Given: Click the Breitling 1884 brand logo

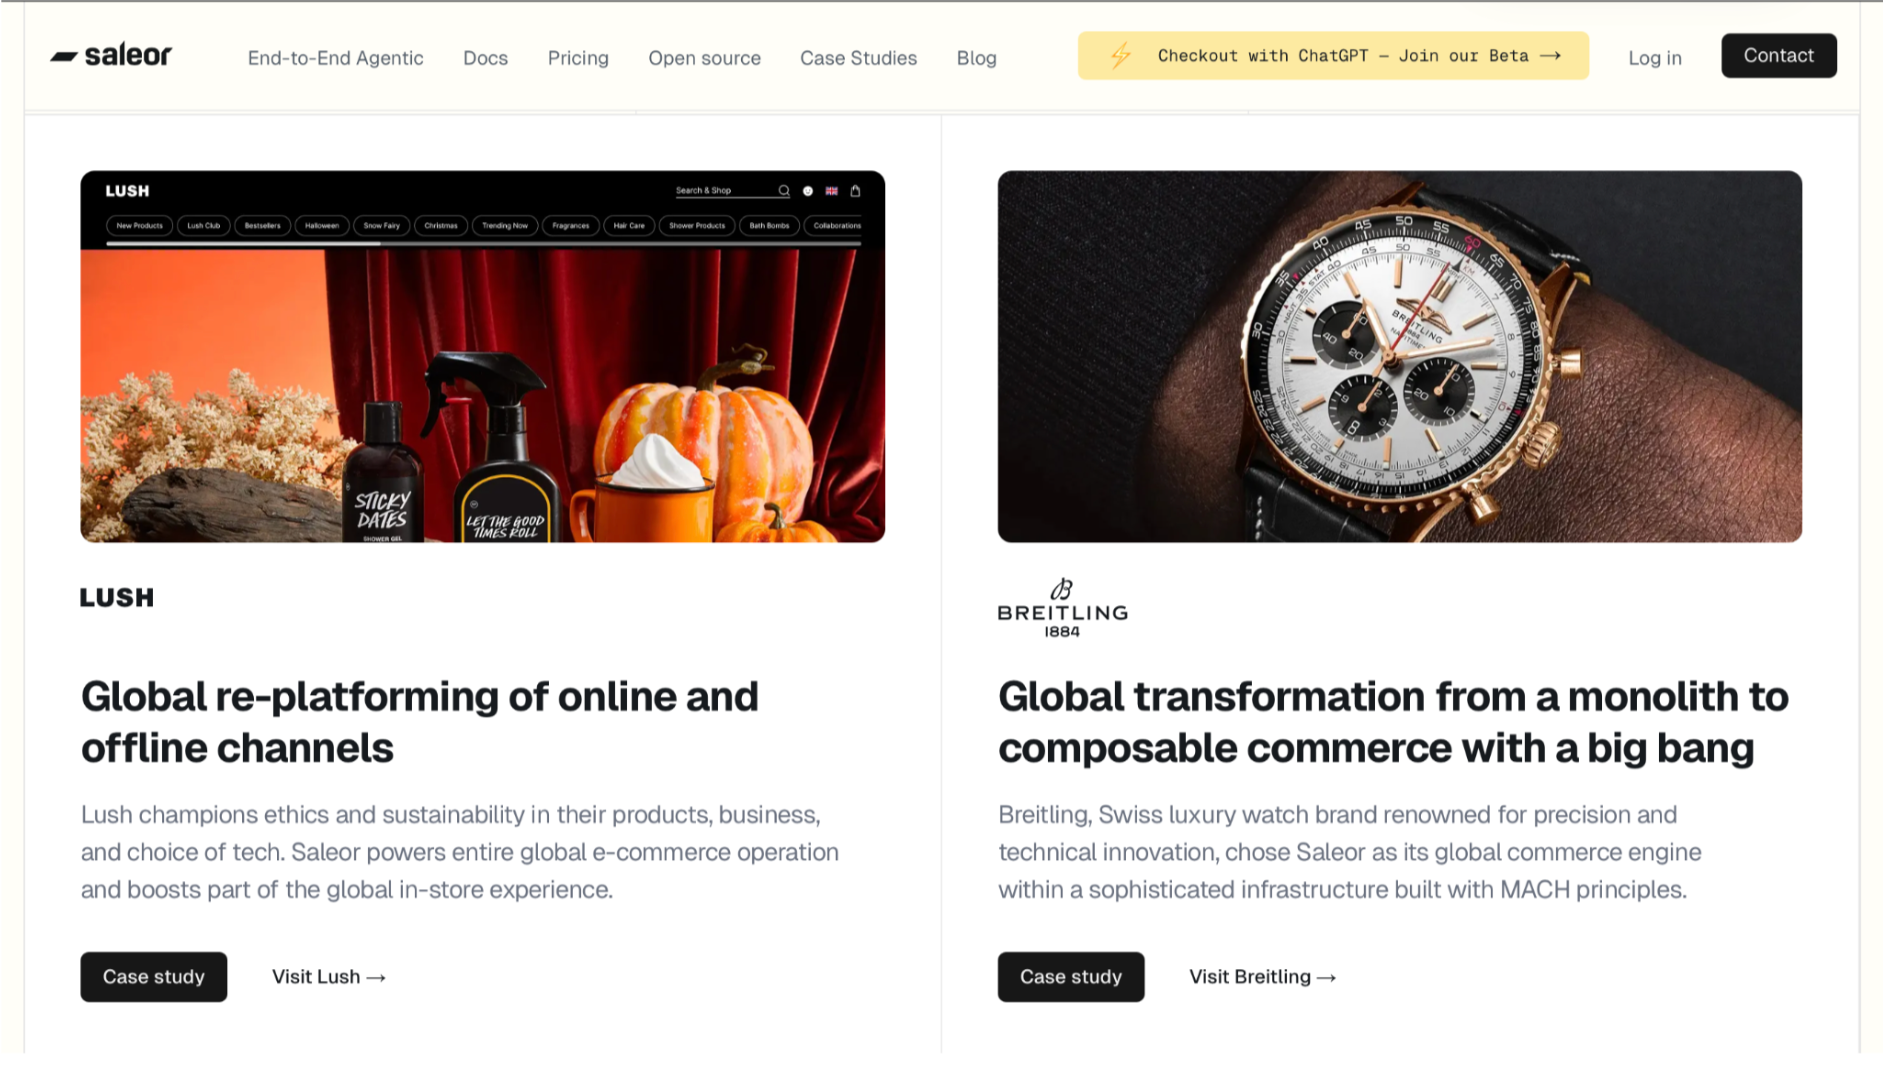Looking at the screenshot, I should (1062, 608).
